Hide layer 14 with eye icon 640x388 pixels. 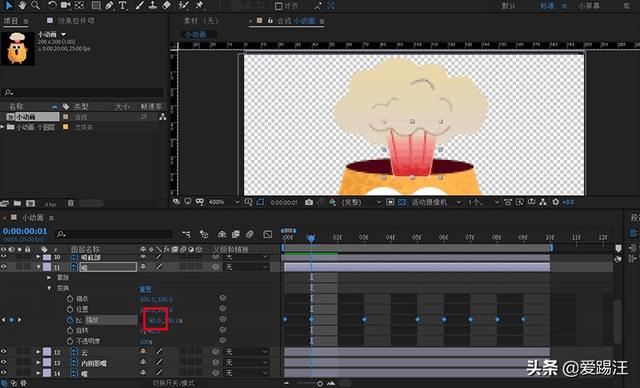pyautogui.click(x=4, y=372)
